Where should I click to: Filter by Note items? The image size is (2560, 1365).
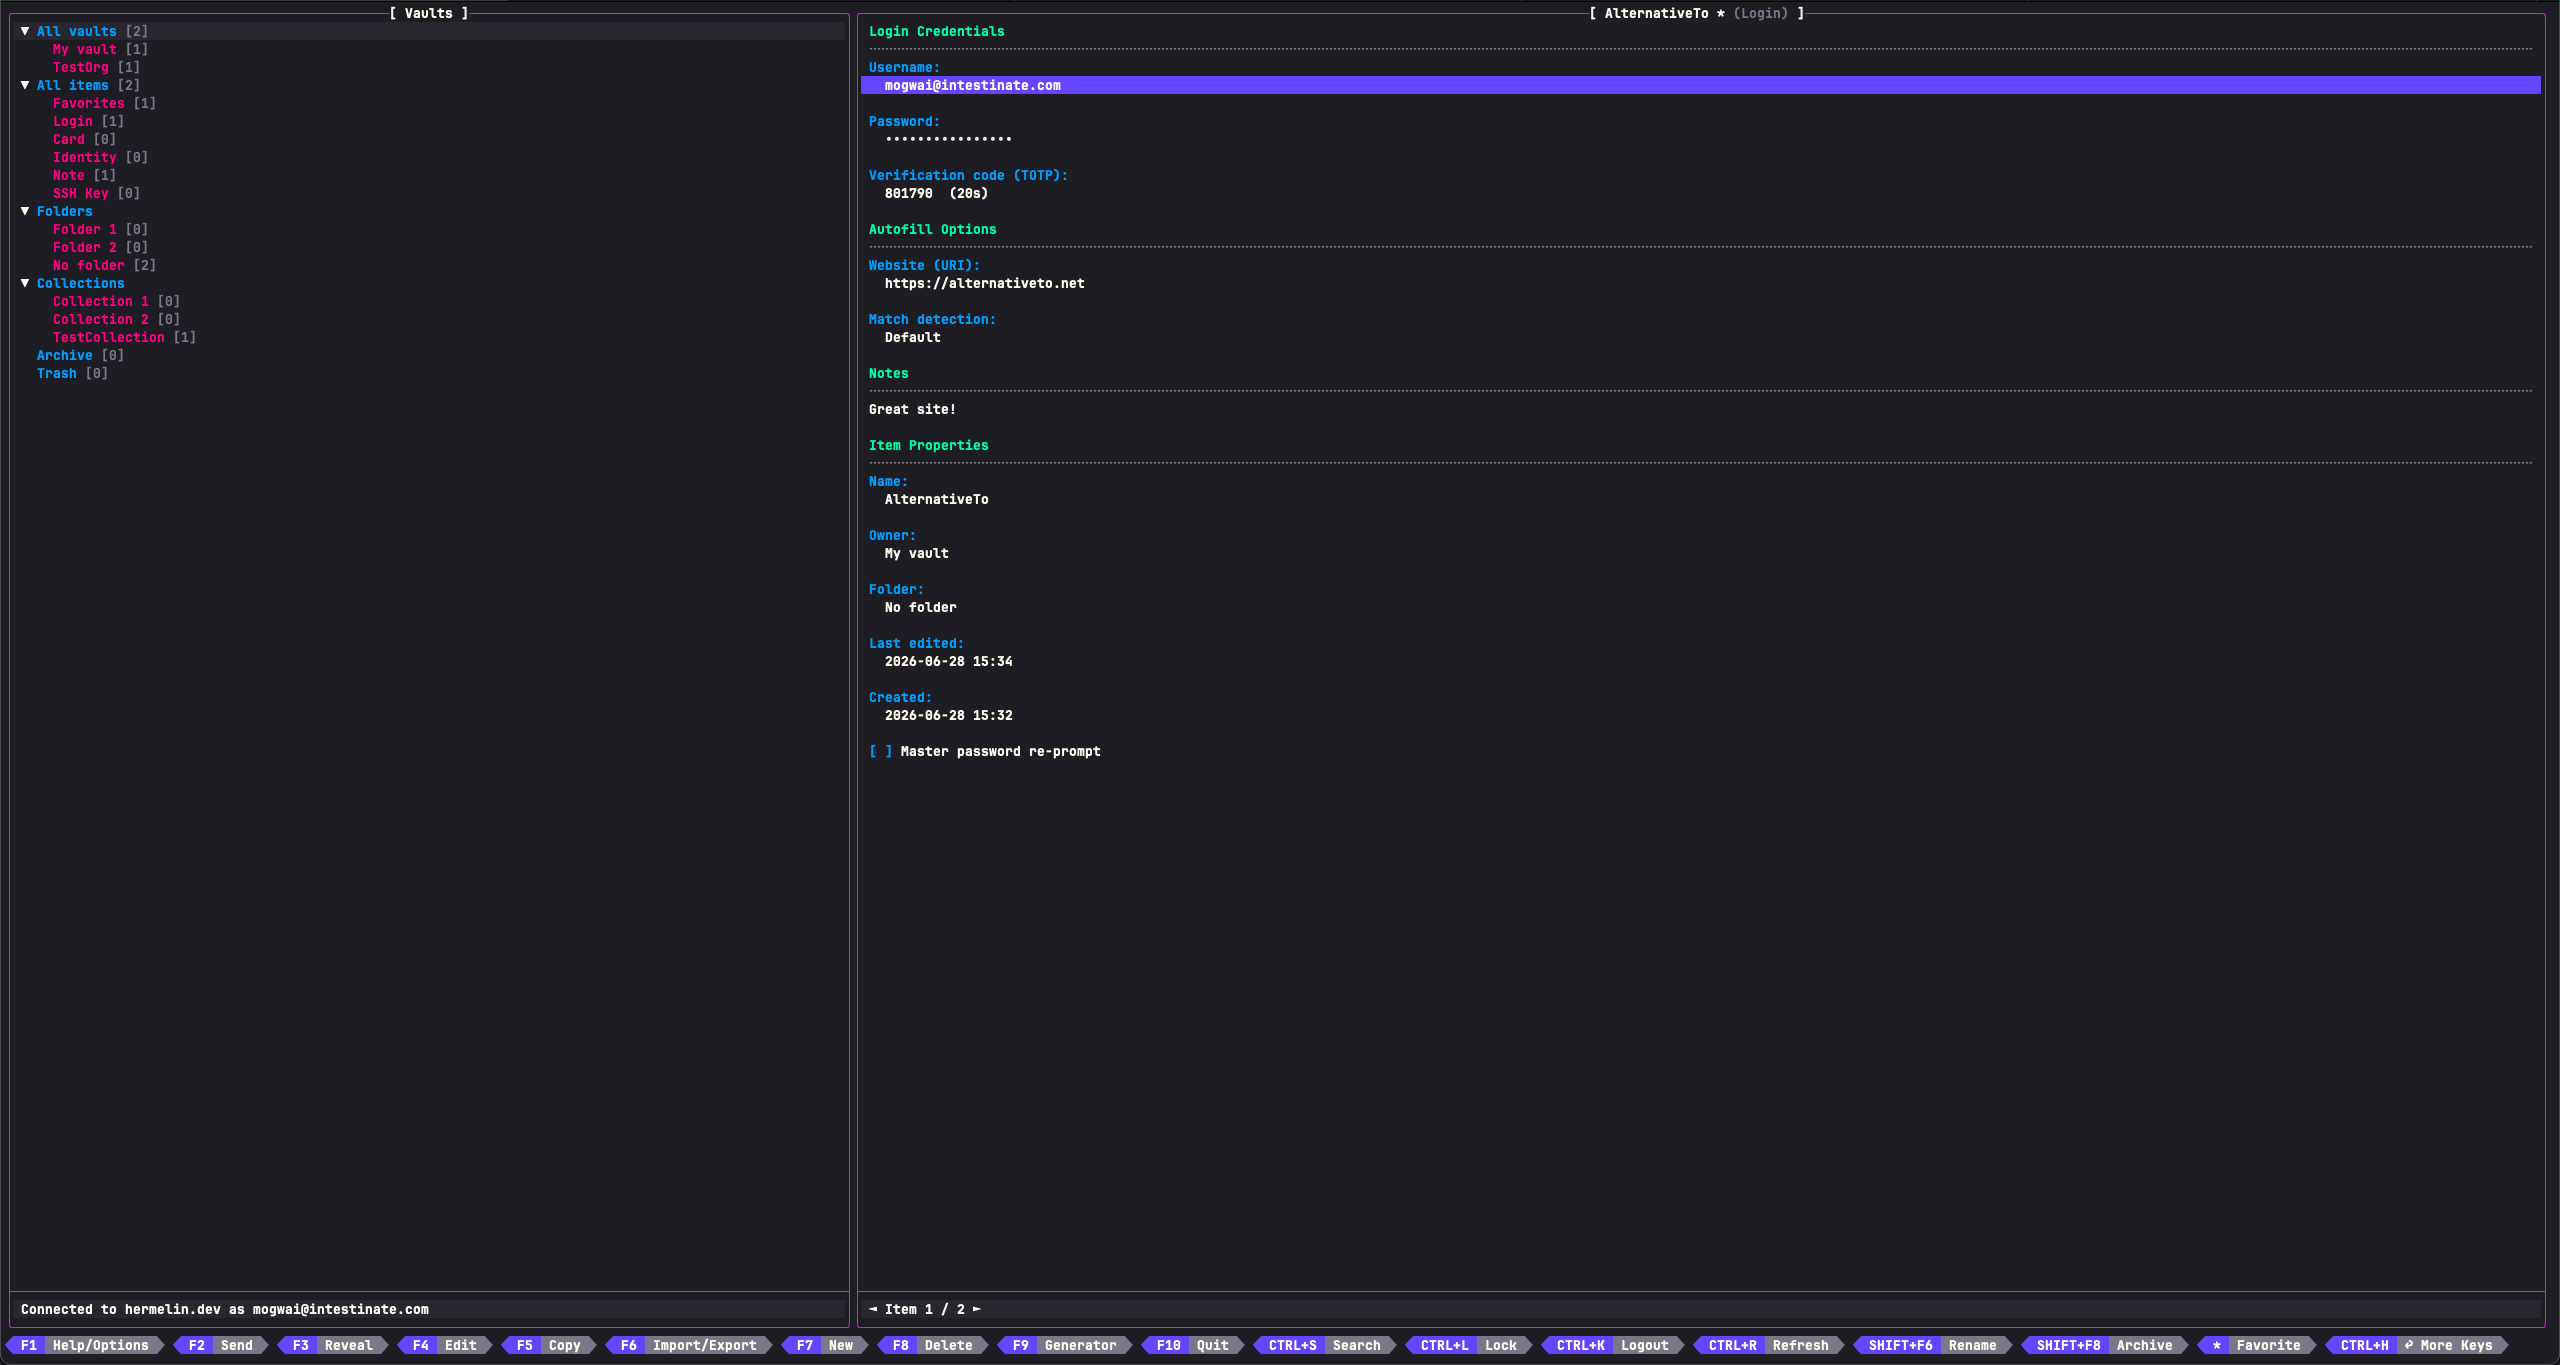pos(69,175)
